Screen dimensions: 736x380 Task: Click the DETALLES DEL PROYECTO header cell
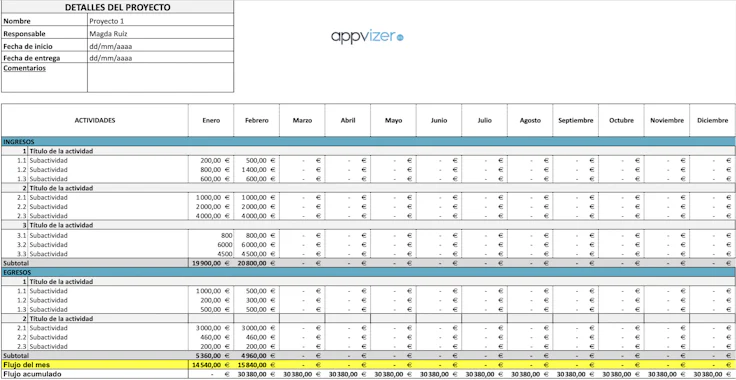[x=117, y=7]
